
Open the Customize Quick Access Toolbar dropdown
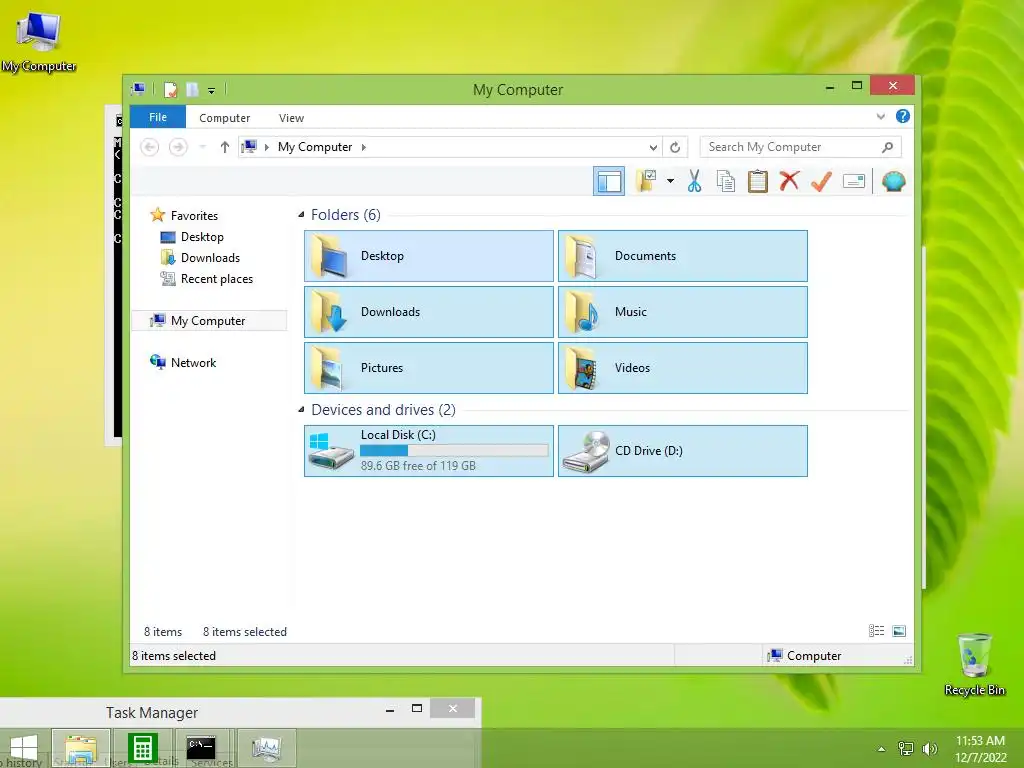[212, 91]
